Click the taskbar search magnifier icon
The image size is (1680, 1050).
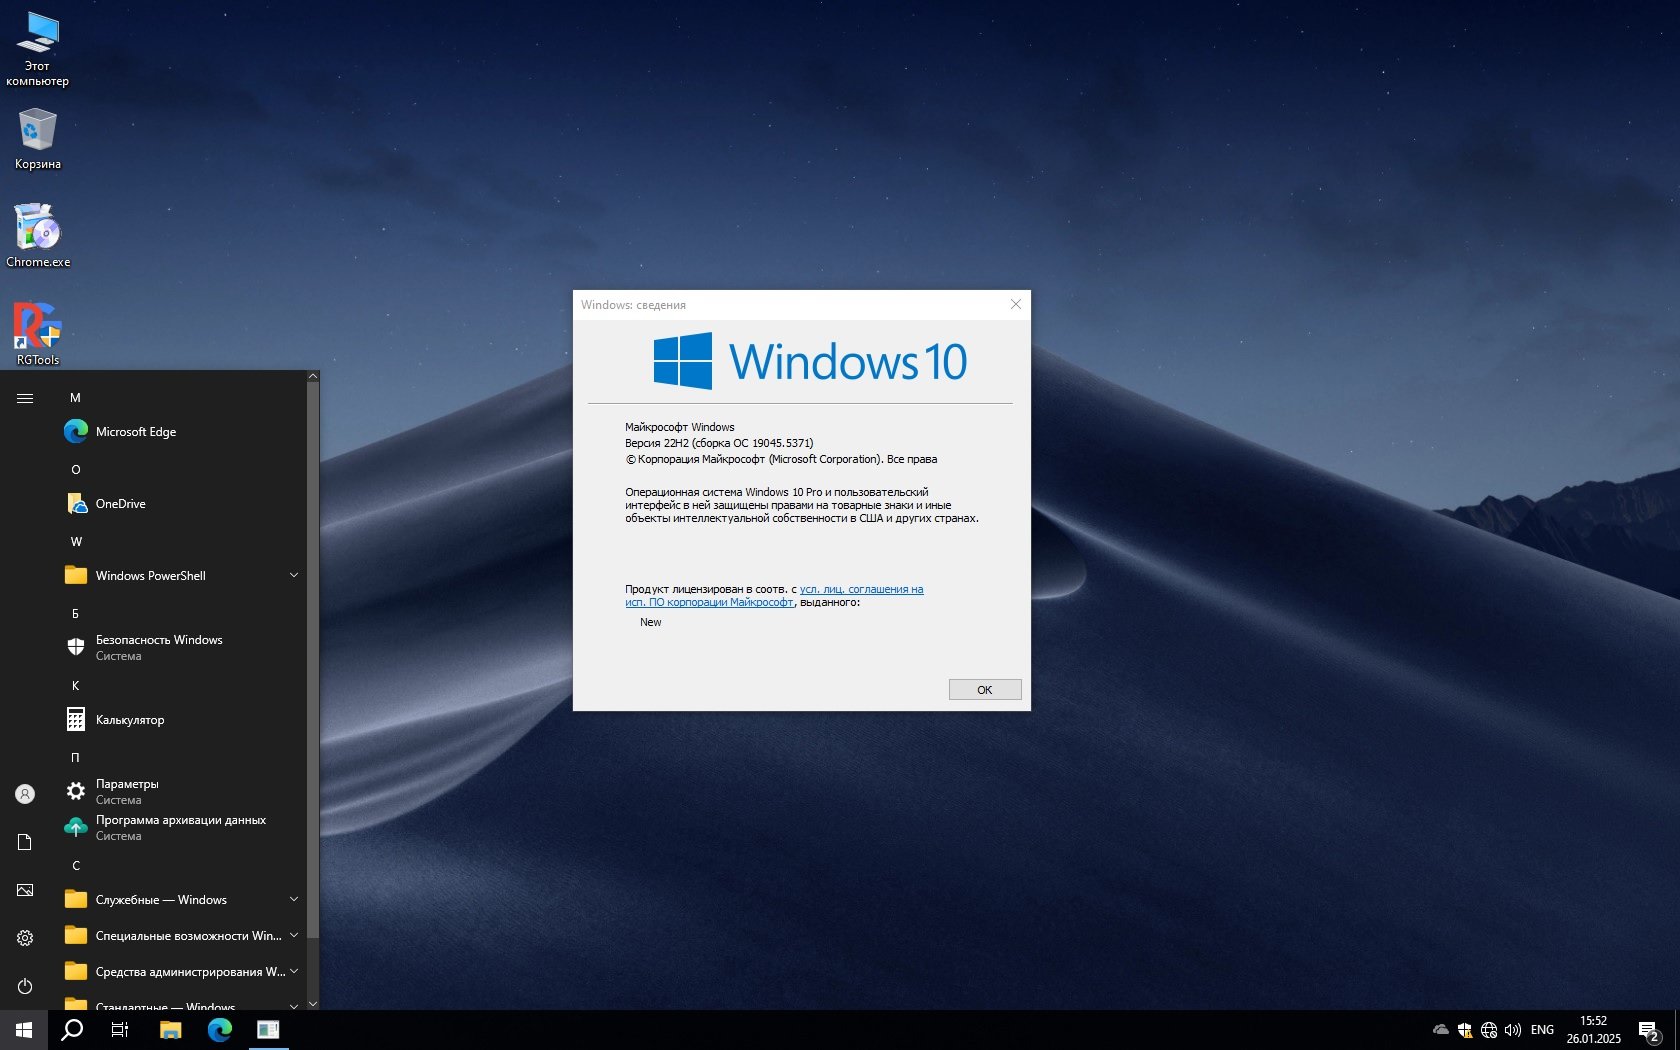coord(72,1030)
